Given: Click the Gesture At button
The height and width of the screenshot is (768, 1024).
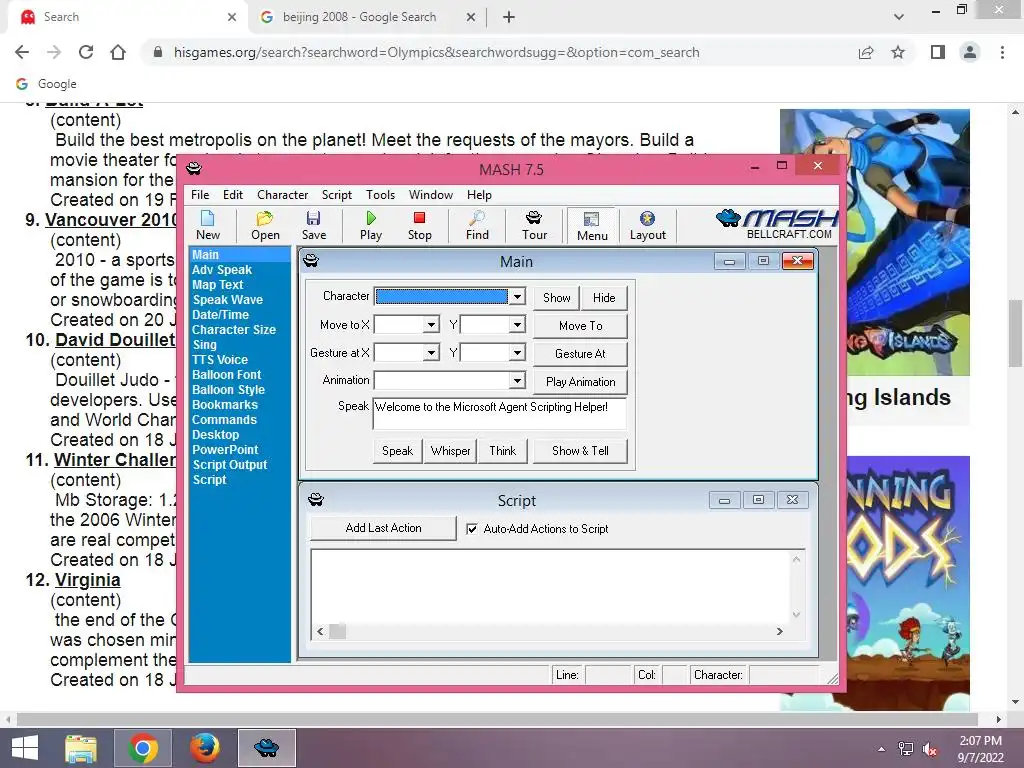Looking at the screenshot, I should (x=581, y=354).
